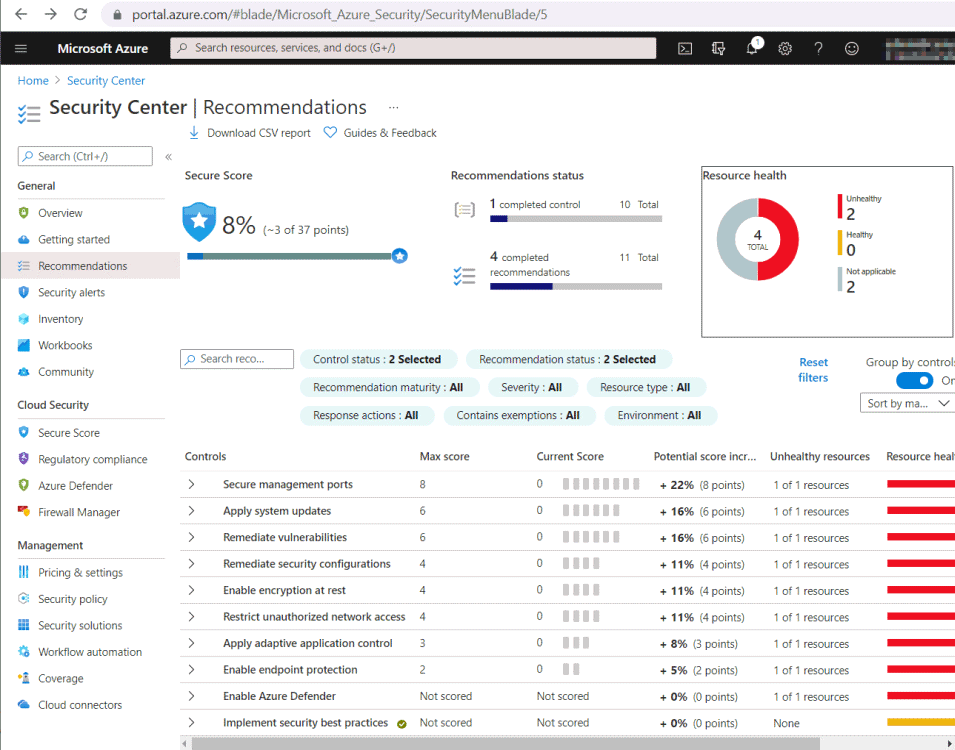Go to the Home breadcrumb link
The width and height of the screenshot is (955, 750).
(33, 80)
